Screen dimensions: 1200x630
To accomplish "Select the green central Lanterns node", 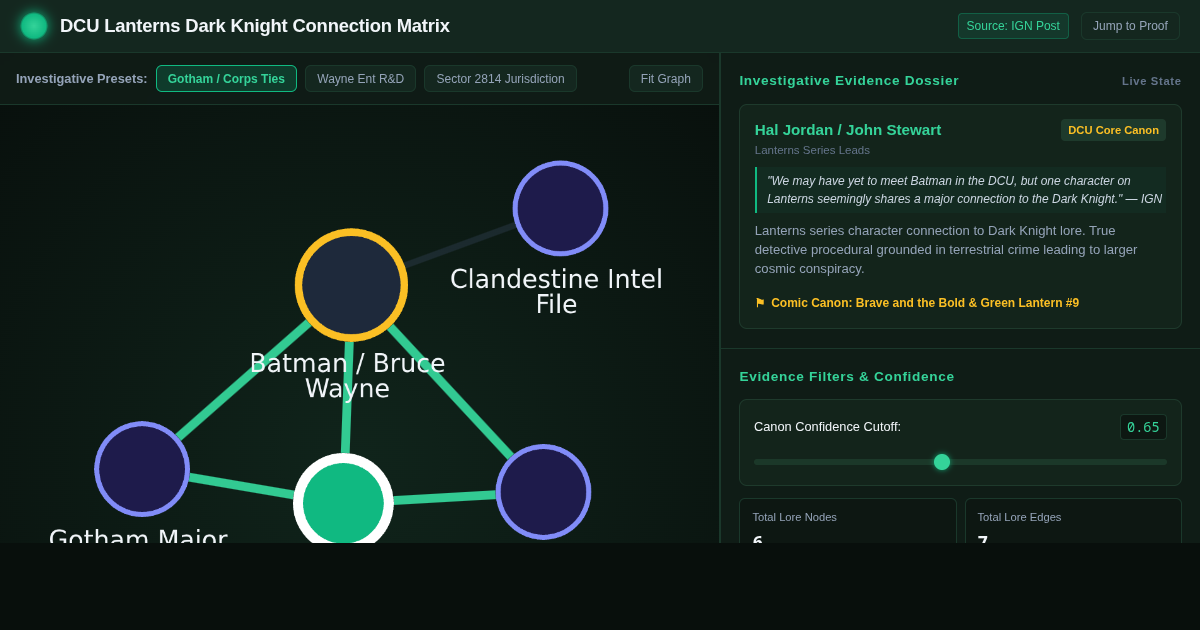I will (x=343, y=503).
